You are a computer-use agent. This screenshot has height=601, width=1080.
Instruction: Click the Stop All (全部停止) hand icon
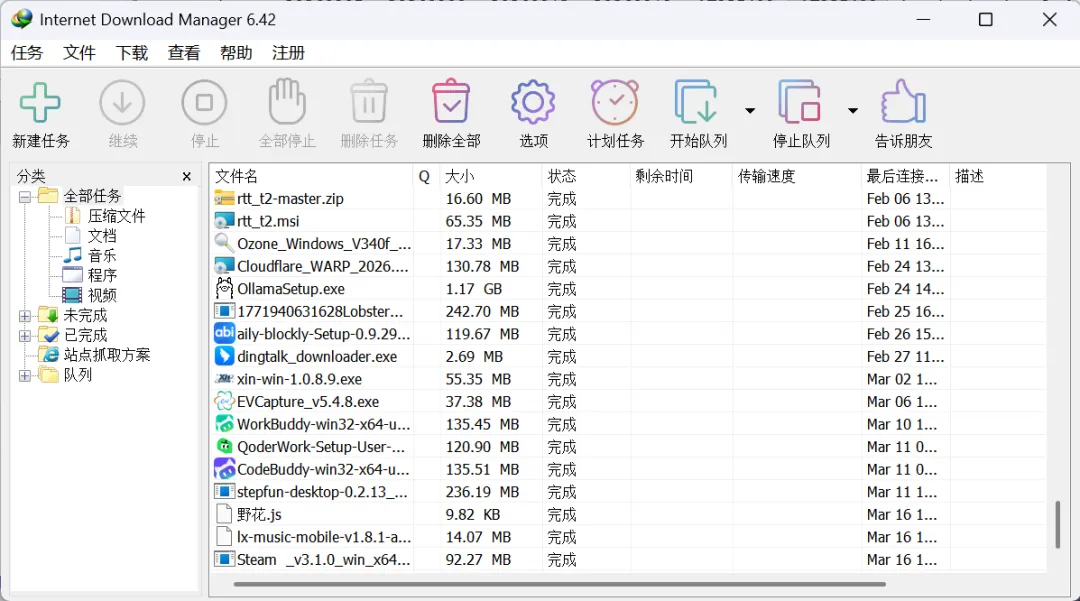pos(287,101)
